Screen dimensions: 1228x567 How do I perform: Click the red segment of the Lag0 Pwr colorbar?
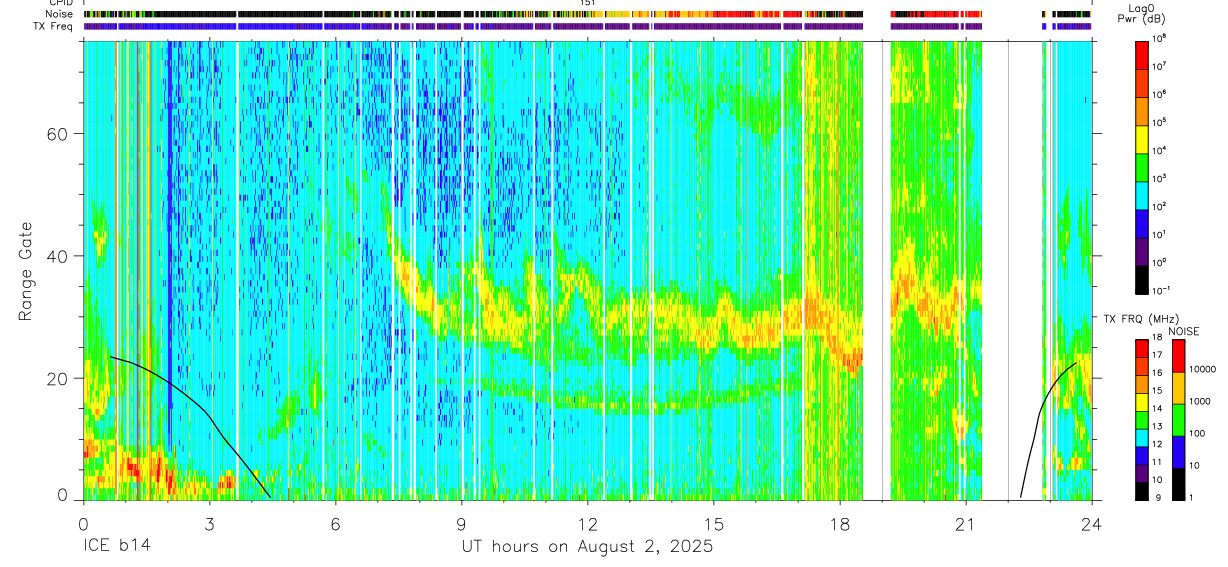(1142, 54)
